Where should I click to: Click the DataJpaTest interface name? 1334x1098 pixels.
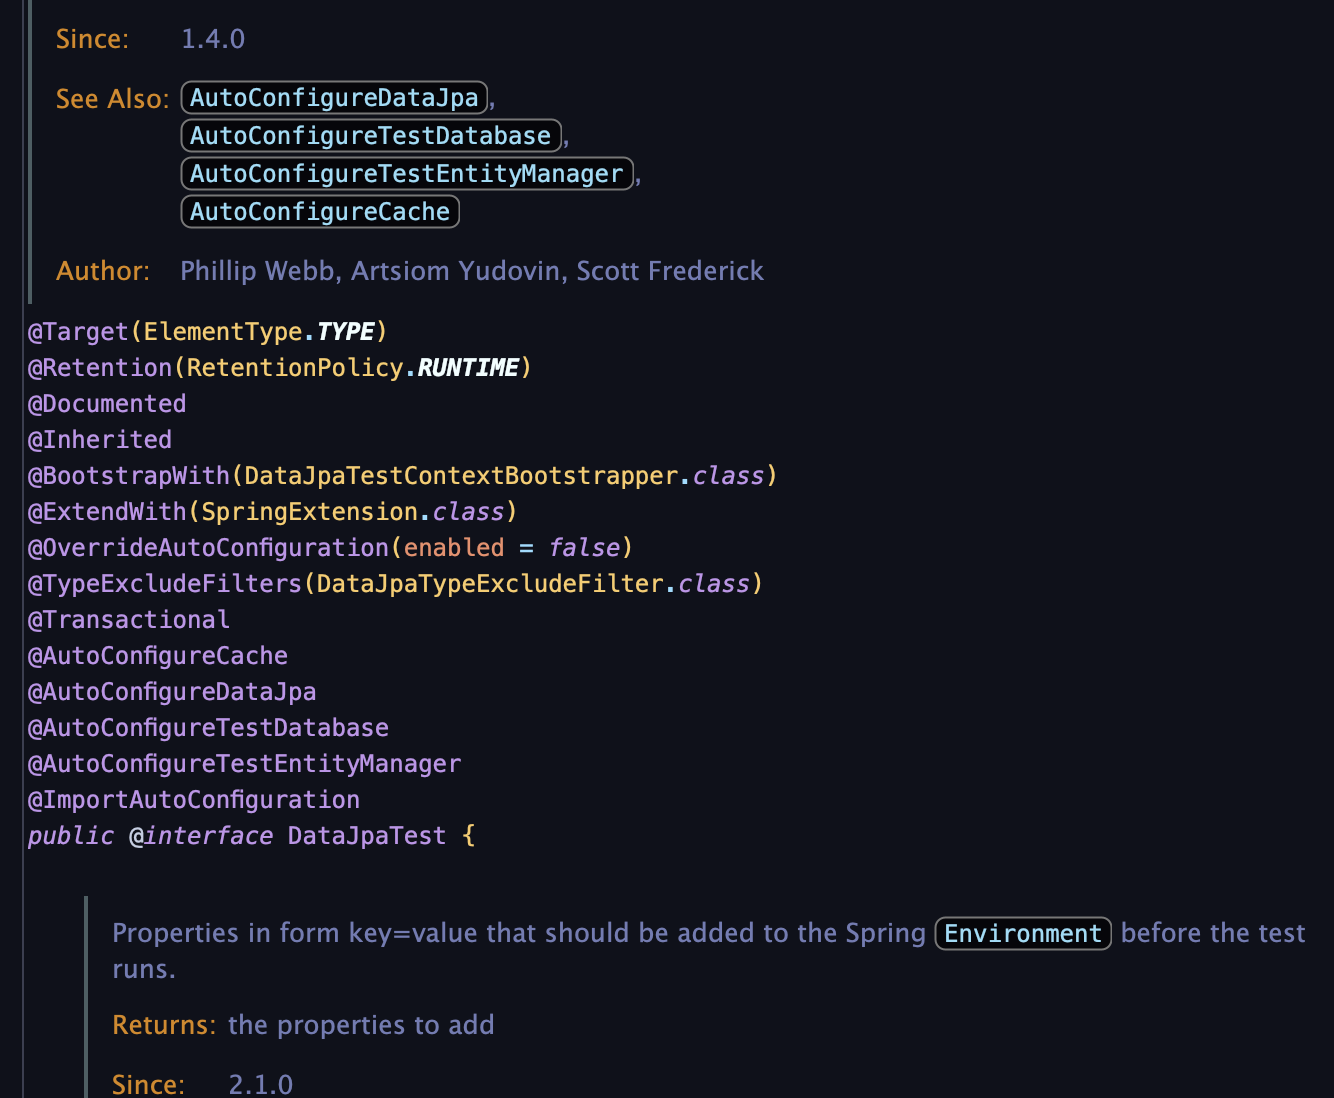pos(366,836)
